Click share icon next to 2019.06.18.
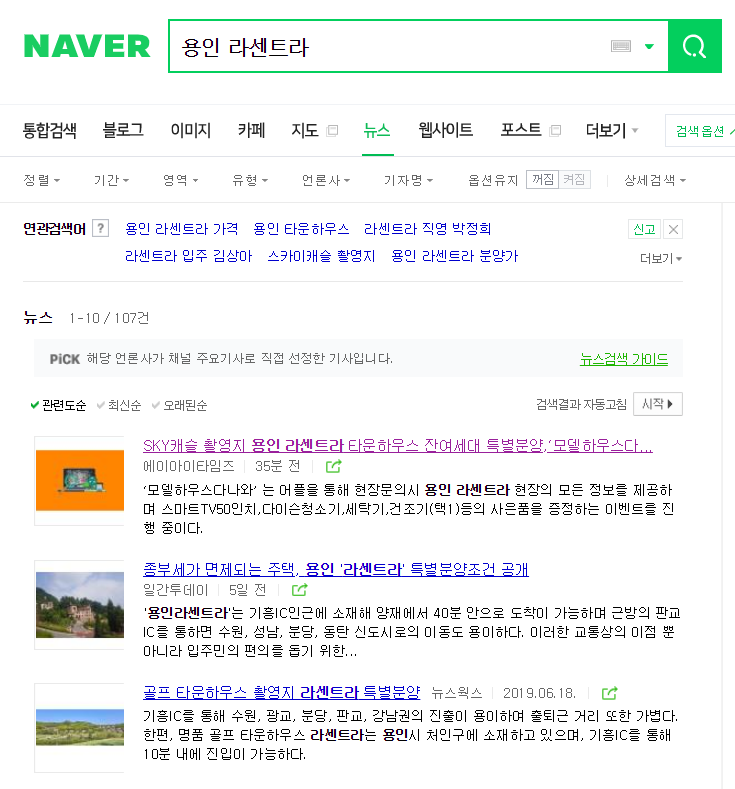 pos(609,693)
